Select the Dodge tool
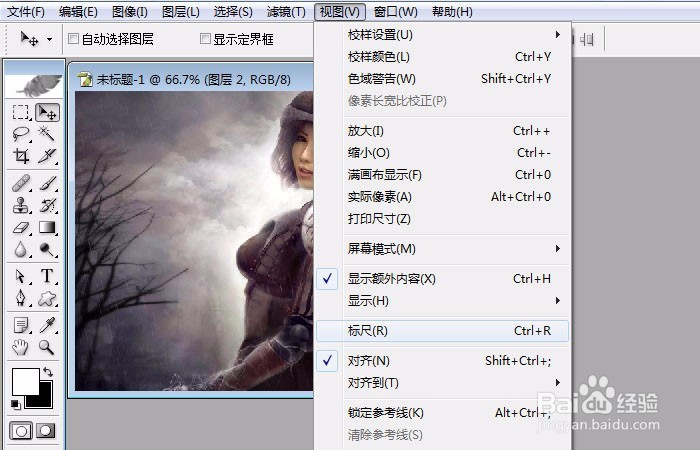Viewport: 700px width, 450px height. (x=47, y=250)
